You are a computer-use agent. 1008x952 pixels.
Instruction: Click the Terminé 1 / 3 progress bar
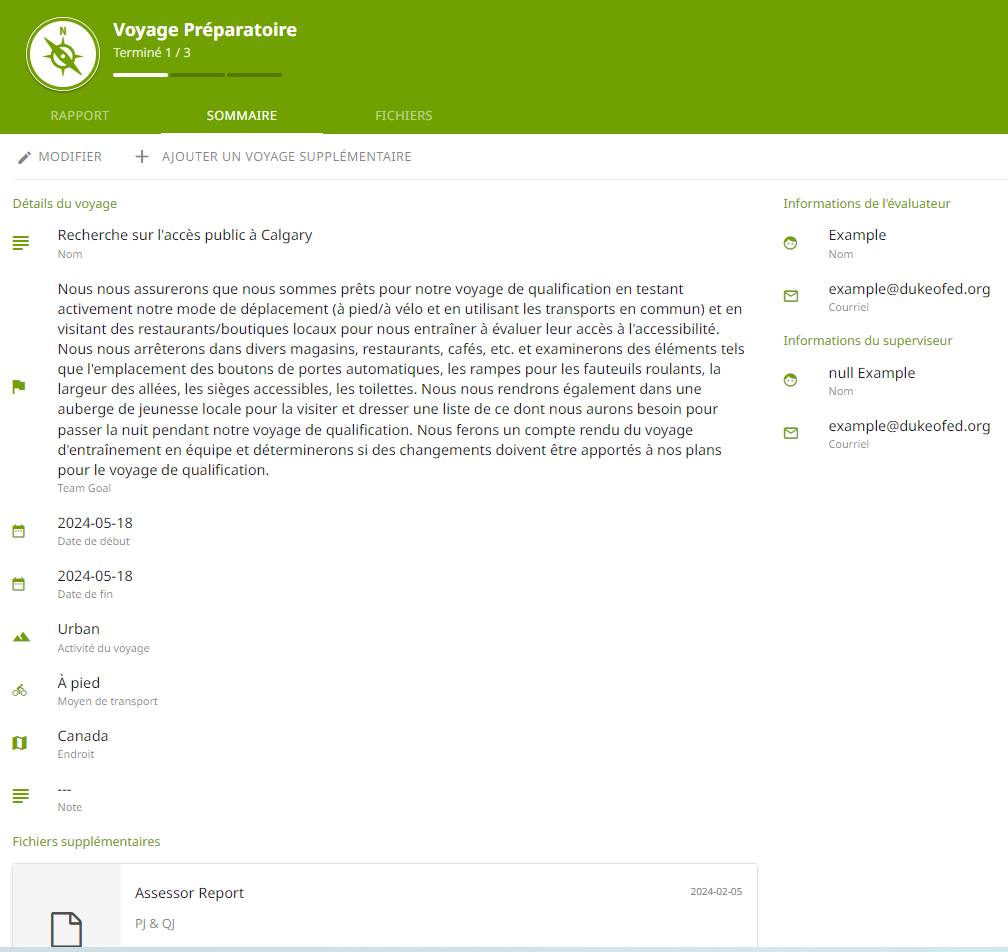197,75
